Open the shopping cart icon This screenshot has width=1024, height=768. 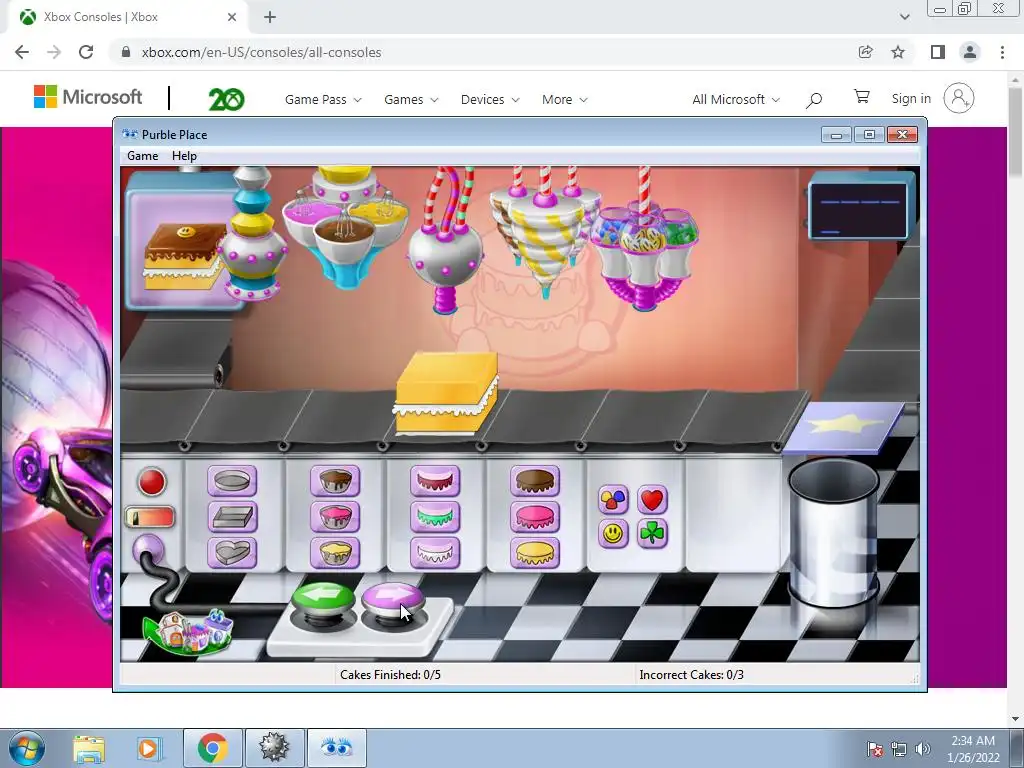point(861,97)
